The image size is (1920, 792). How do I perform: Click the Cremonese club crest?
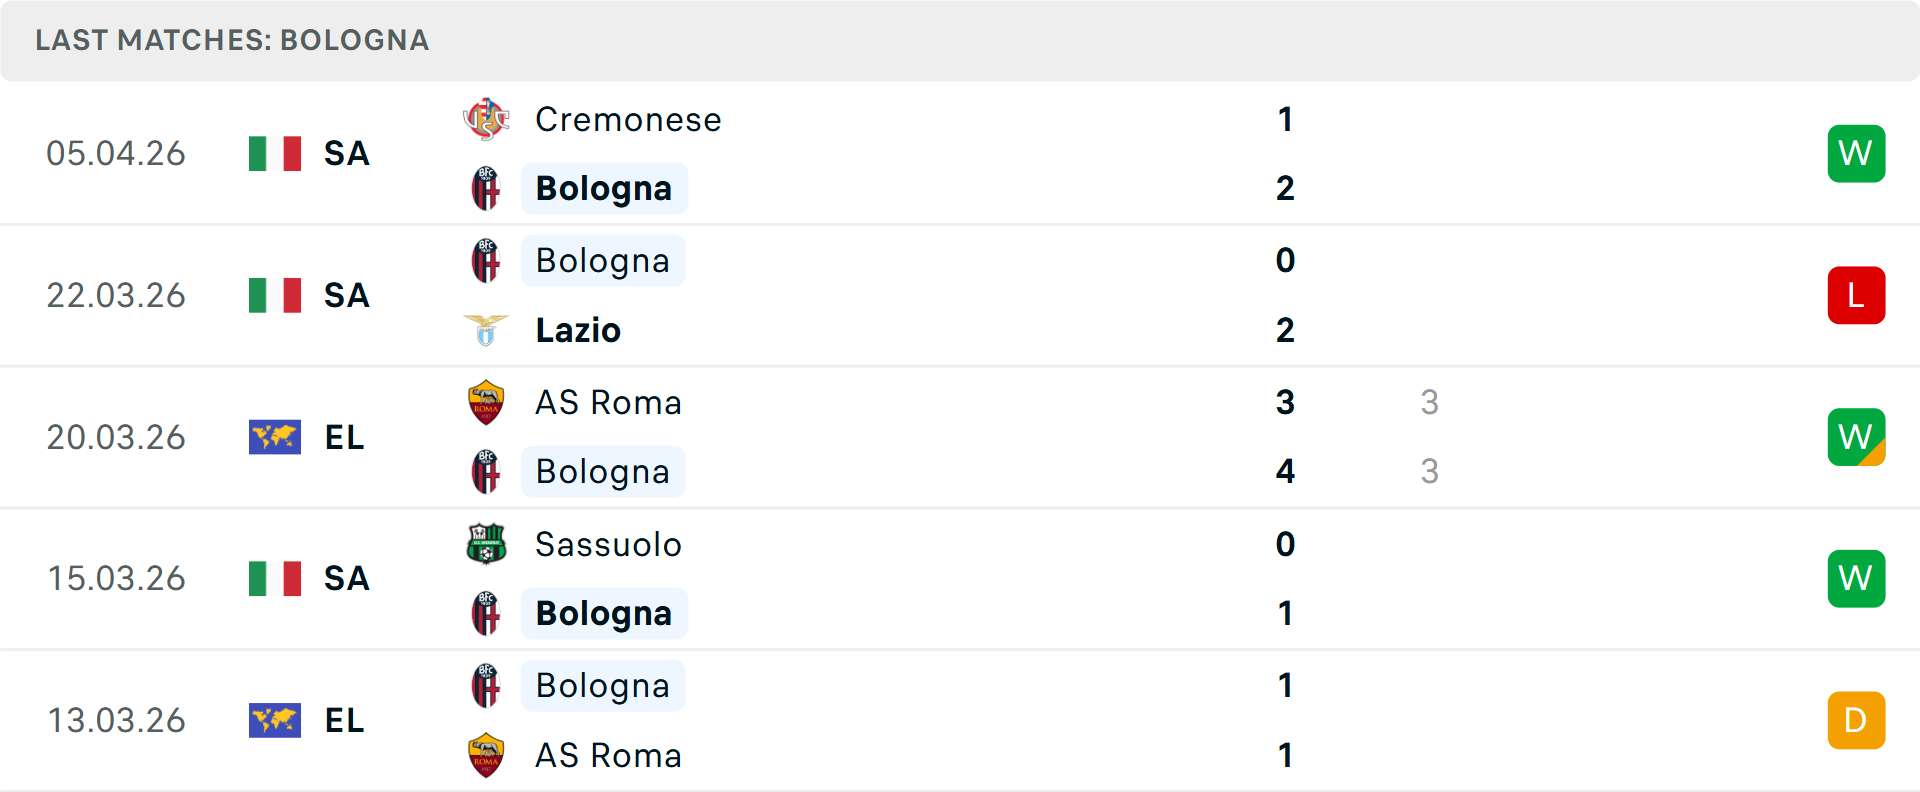coord(487,120)
